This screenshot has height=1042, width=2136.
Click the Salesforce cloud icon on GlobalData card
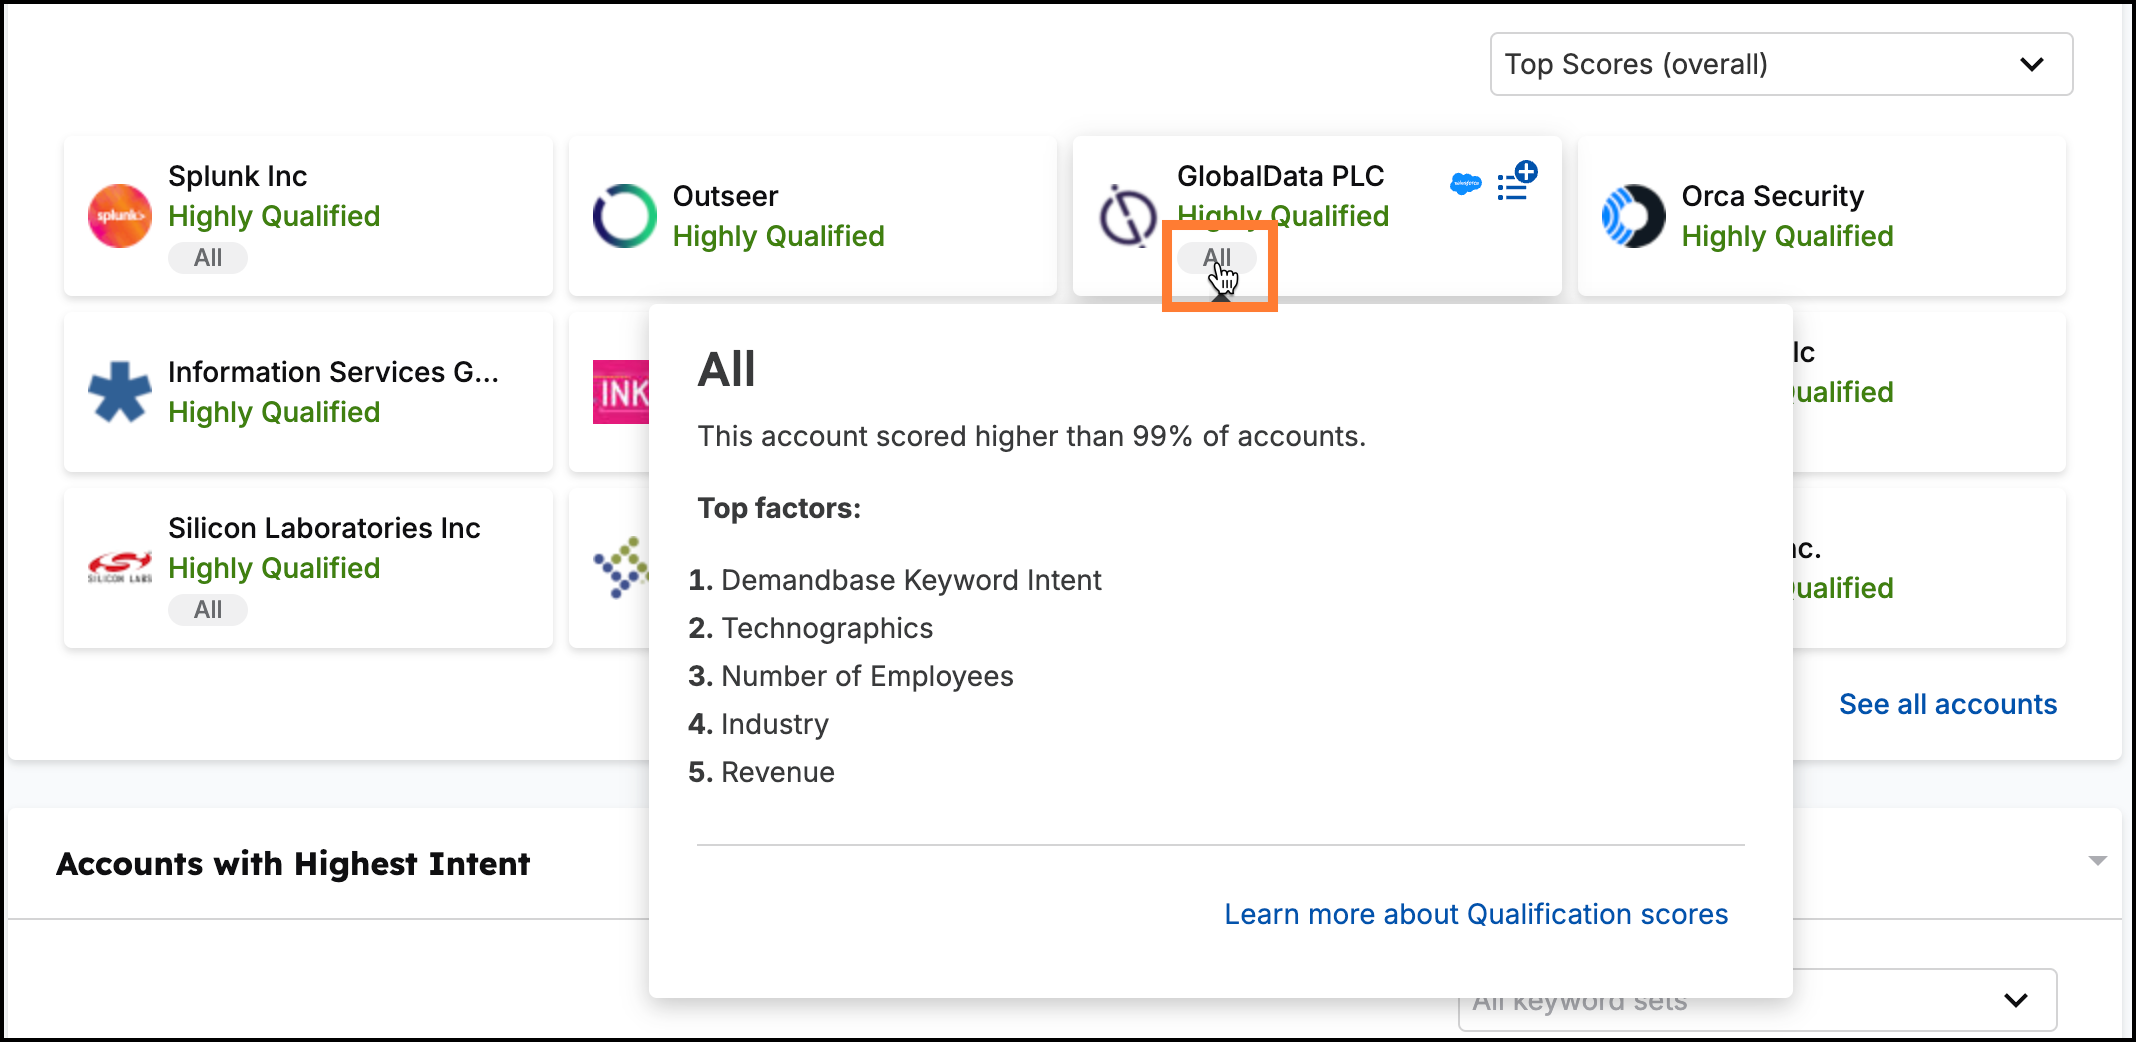click(x=1465, y=184)
